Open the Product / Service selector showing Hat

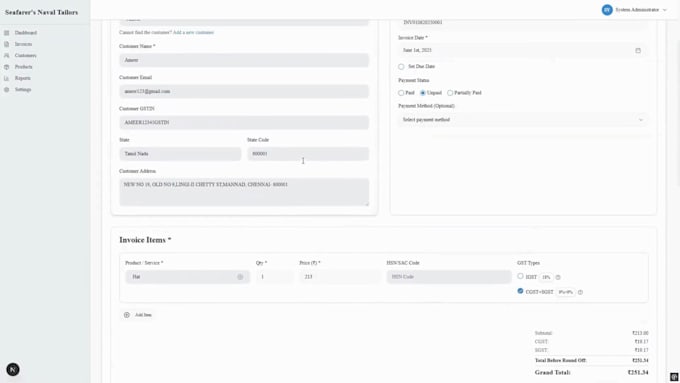coord(188,277)
